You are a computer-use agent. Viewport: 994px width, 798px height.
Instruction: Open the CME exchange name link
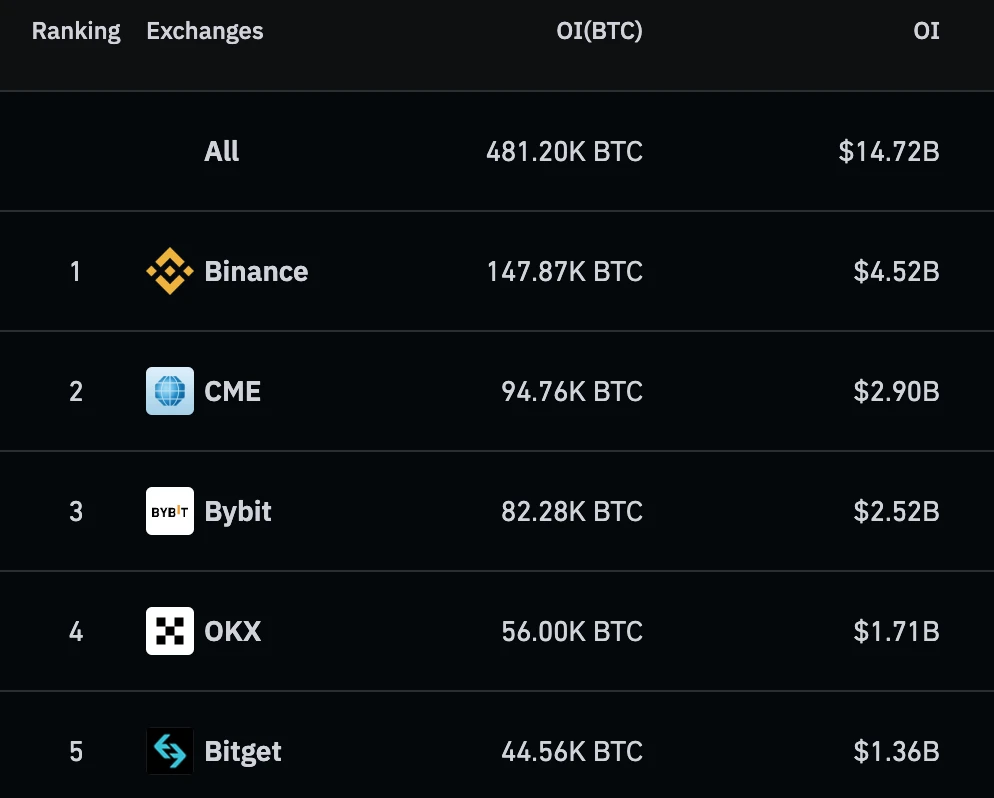pos(233,391)
